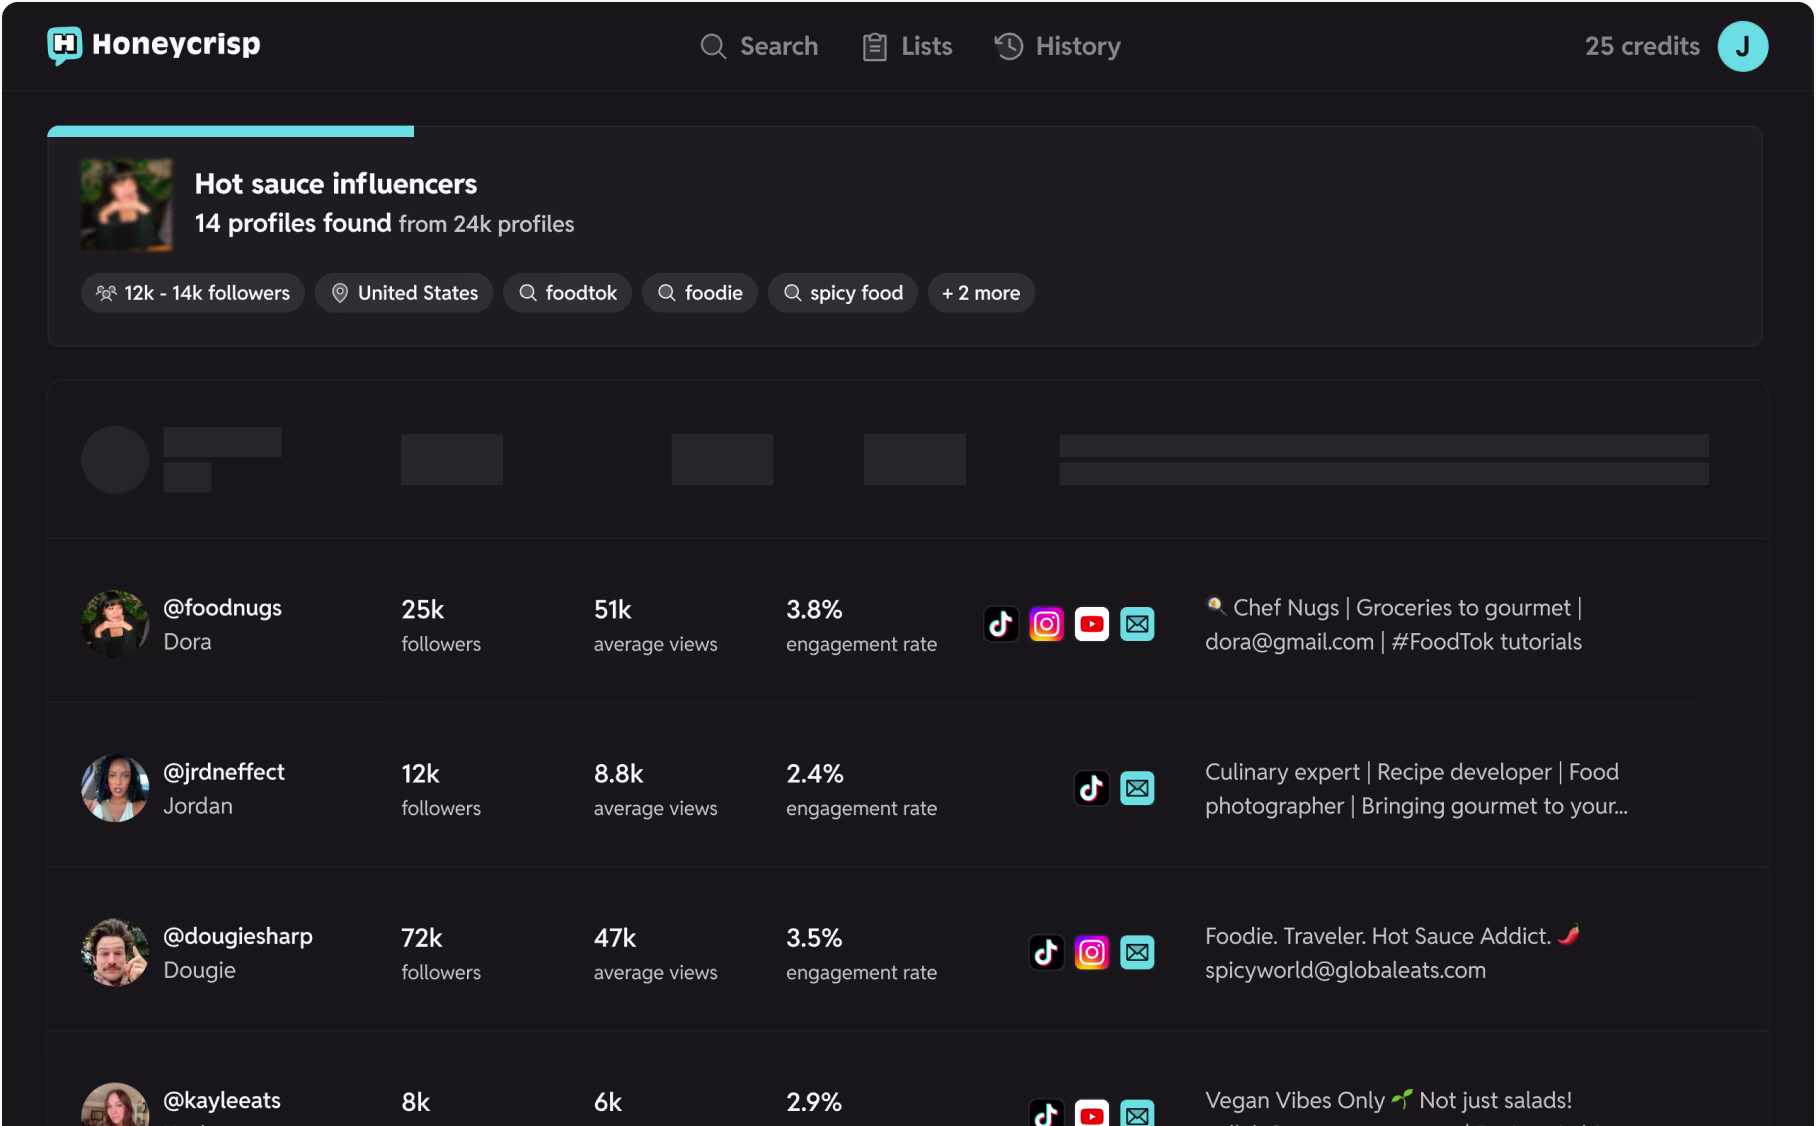
Task: Open the J user avatar menu
Action: [1742, 46]
